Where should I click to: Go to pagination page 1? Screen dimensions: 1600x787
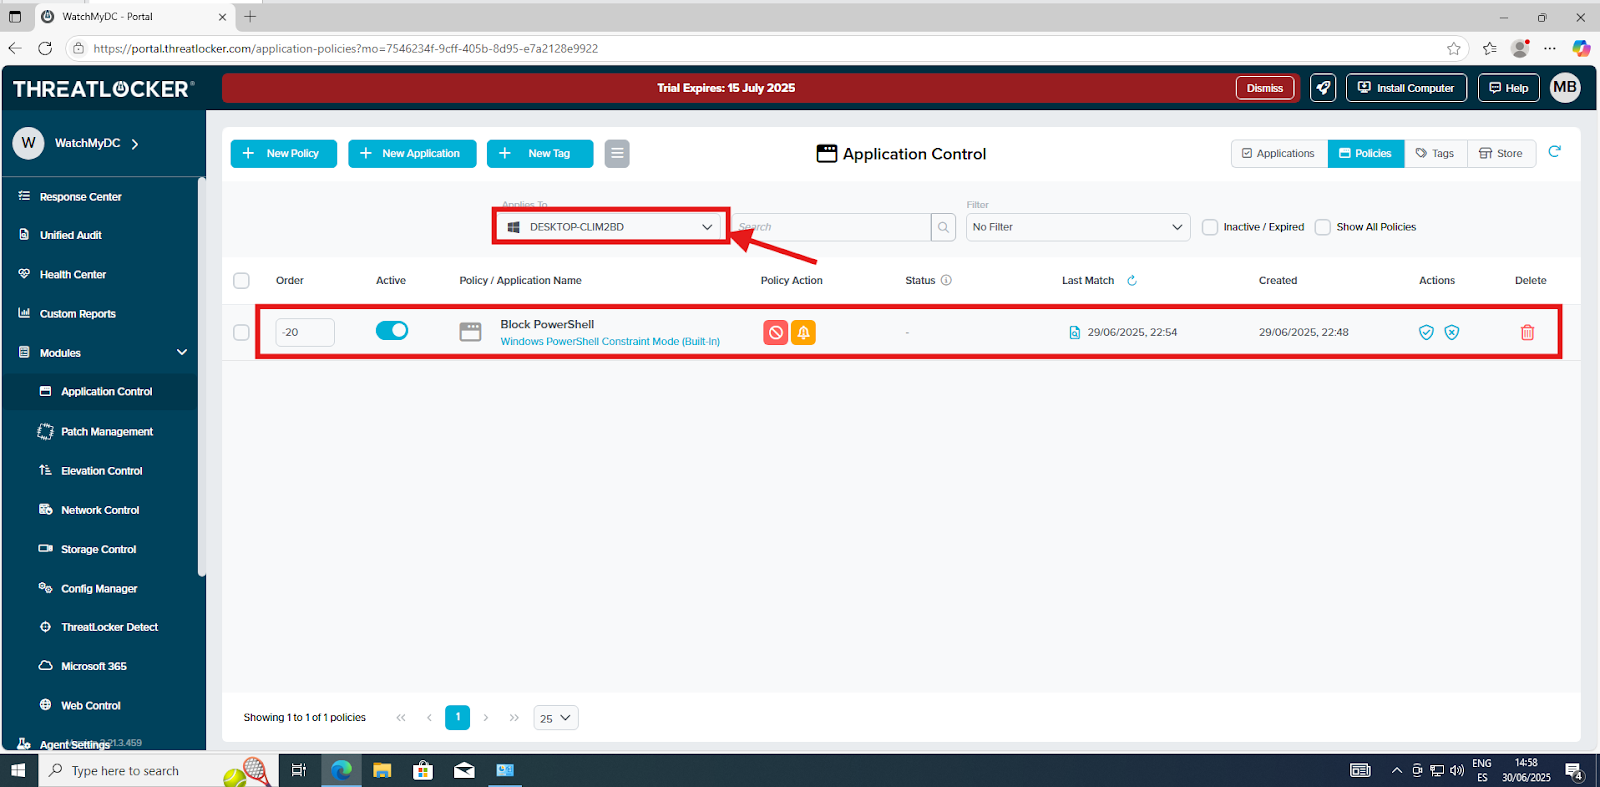coord(457,717)
